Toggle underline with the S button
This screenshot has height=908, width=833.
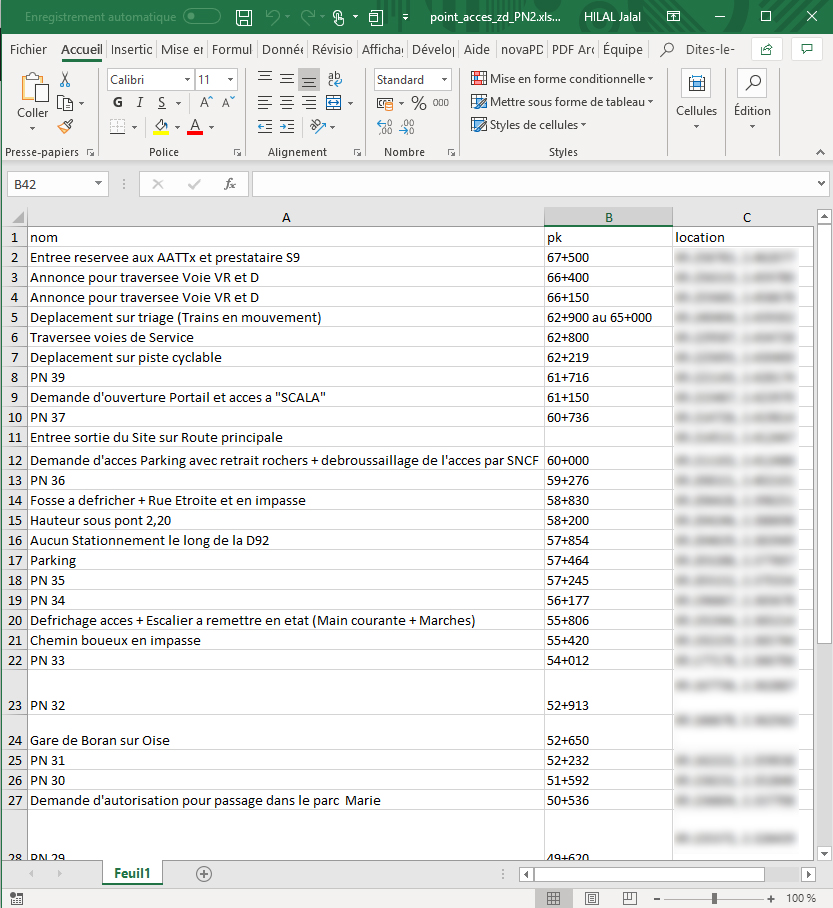(162, 103)
